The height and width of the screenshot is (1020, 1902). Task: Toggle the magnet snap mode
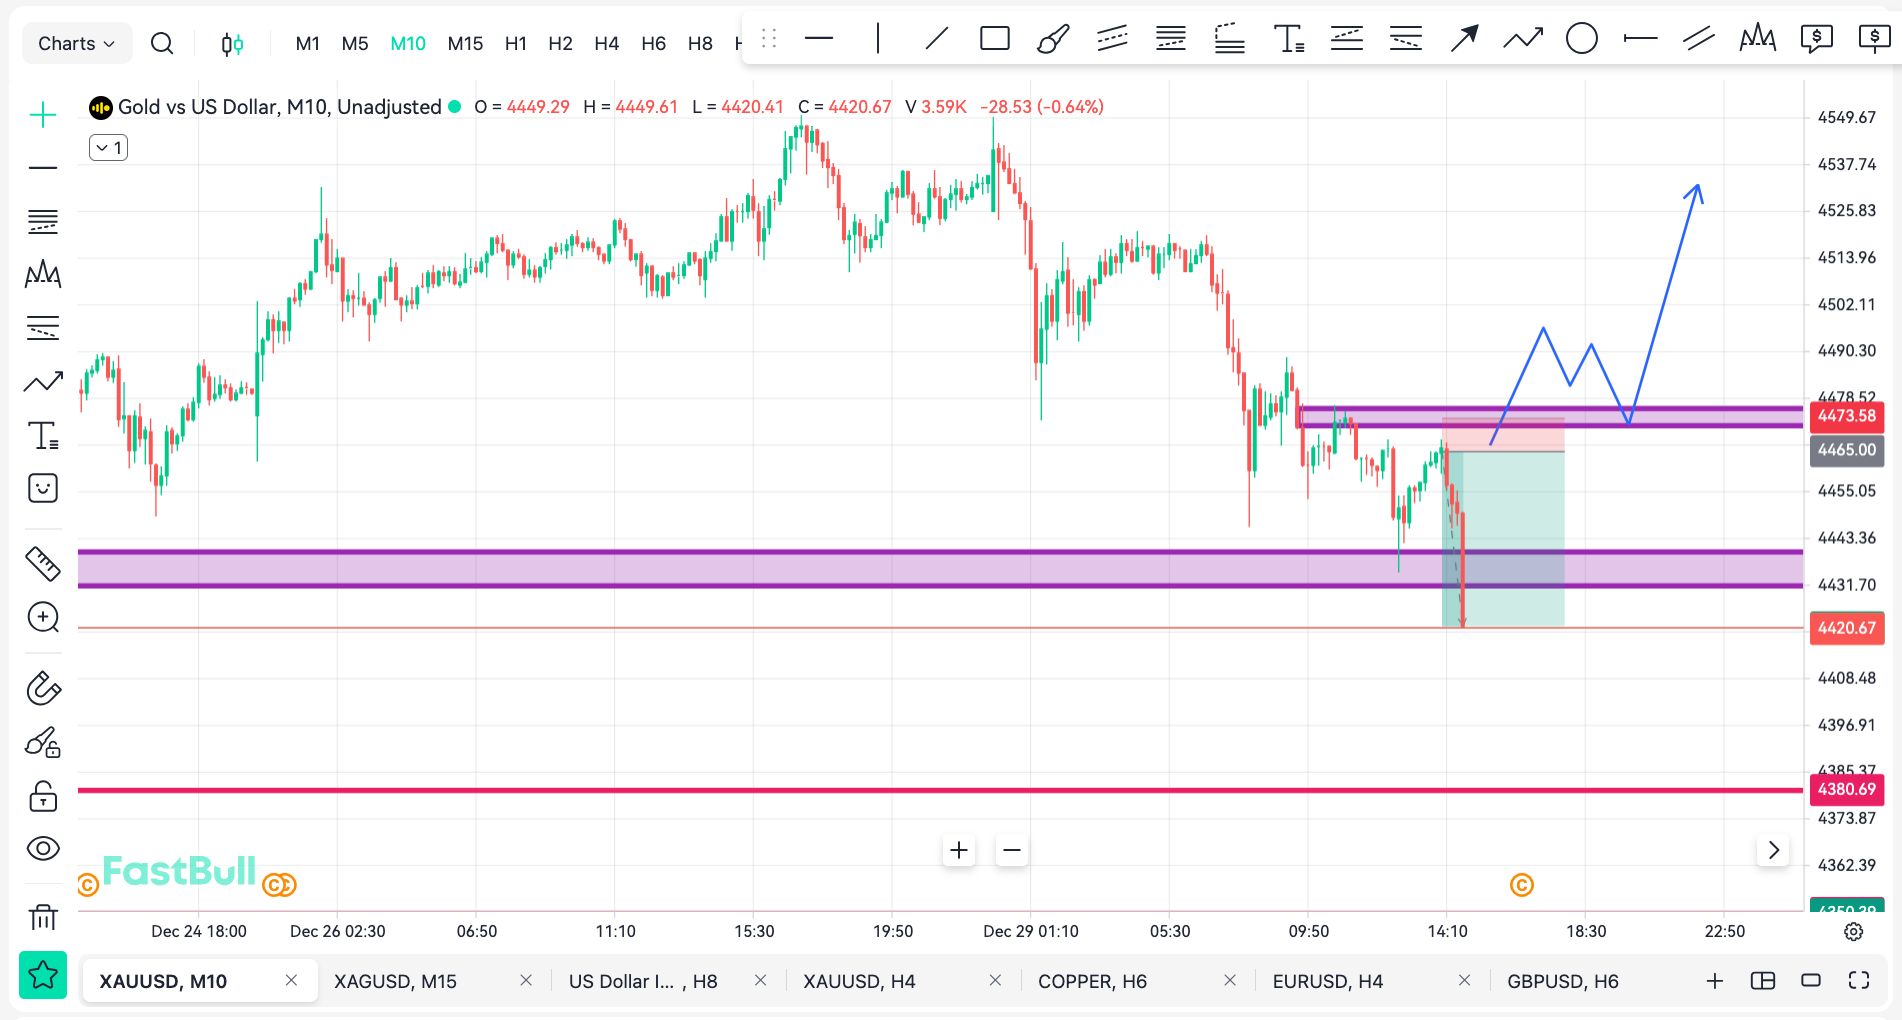point(43,688)
